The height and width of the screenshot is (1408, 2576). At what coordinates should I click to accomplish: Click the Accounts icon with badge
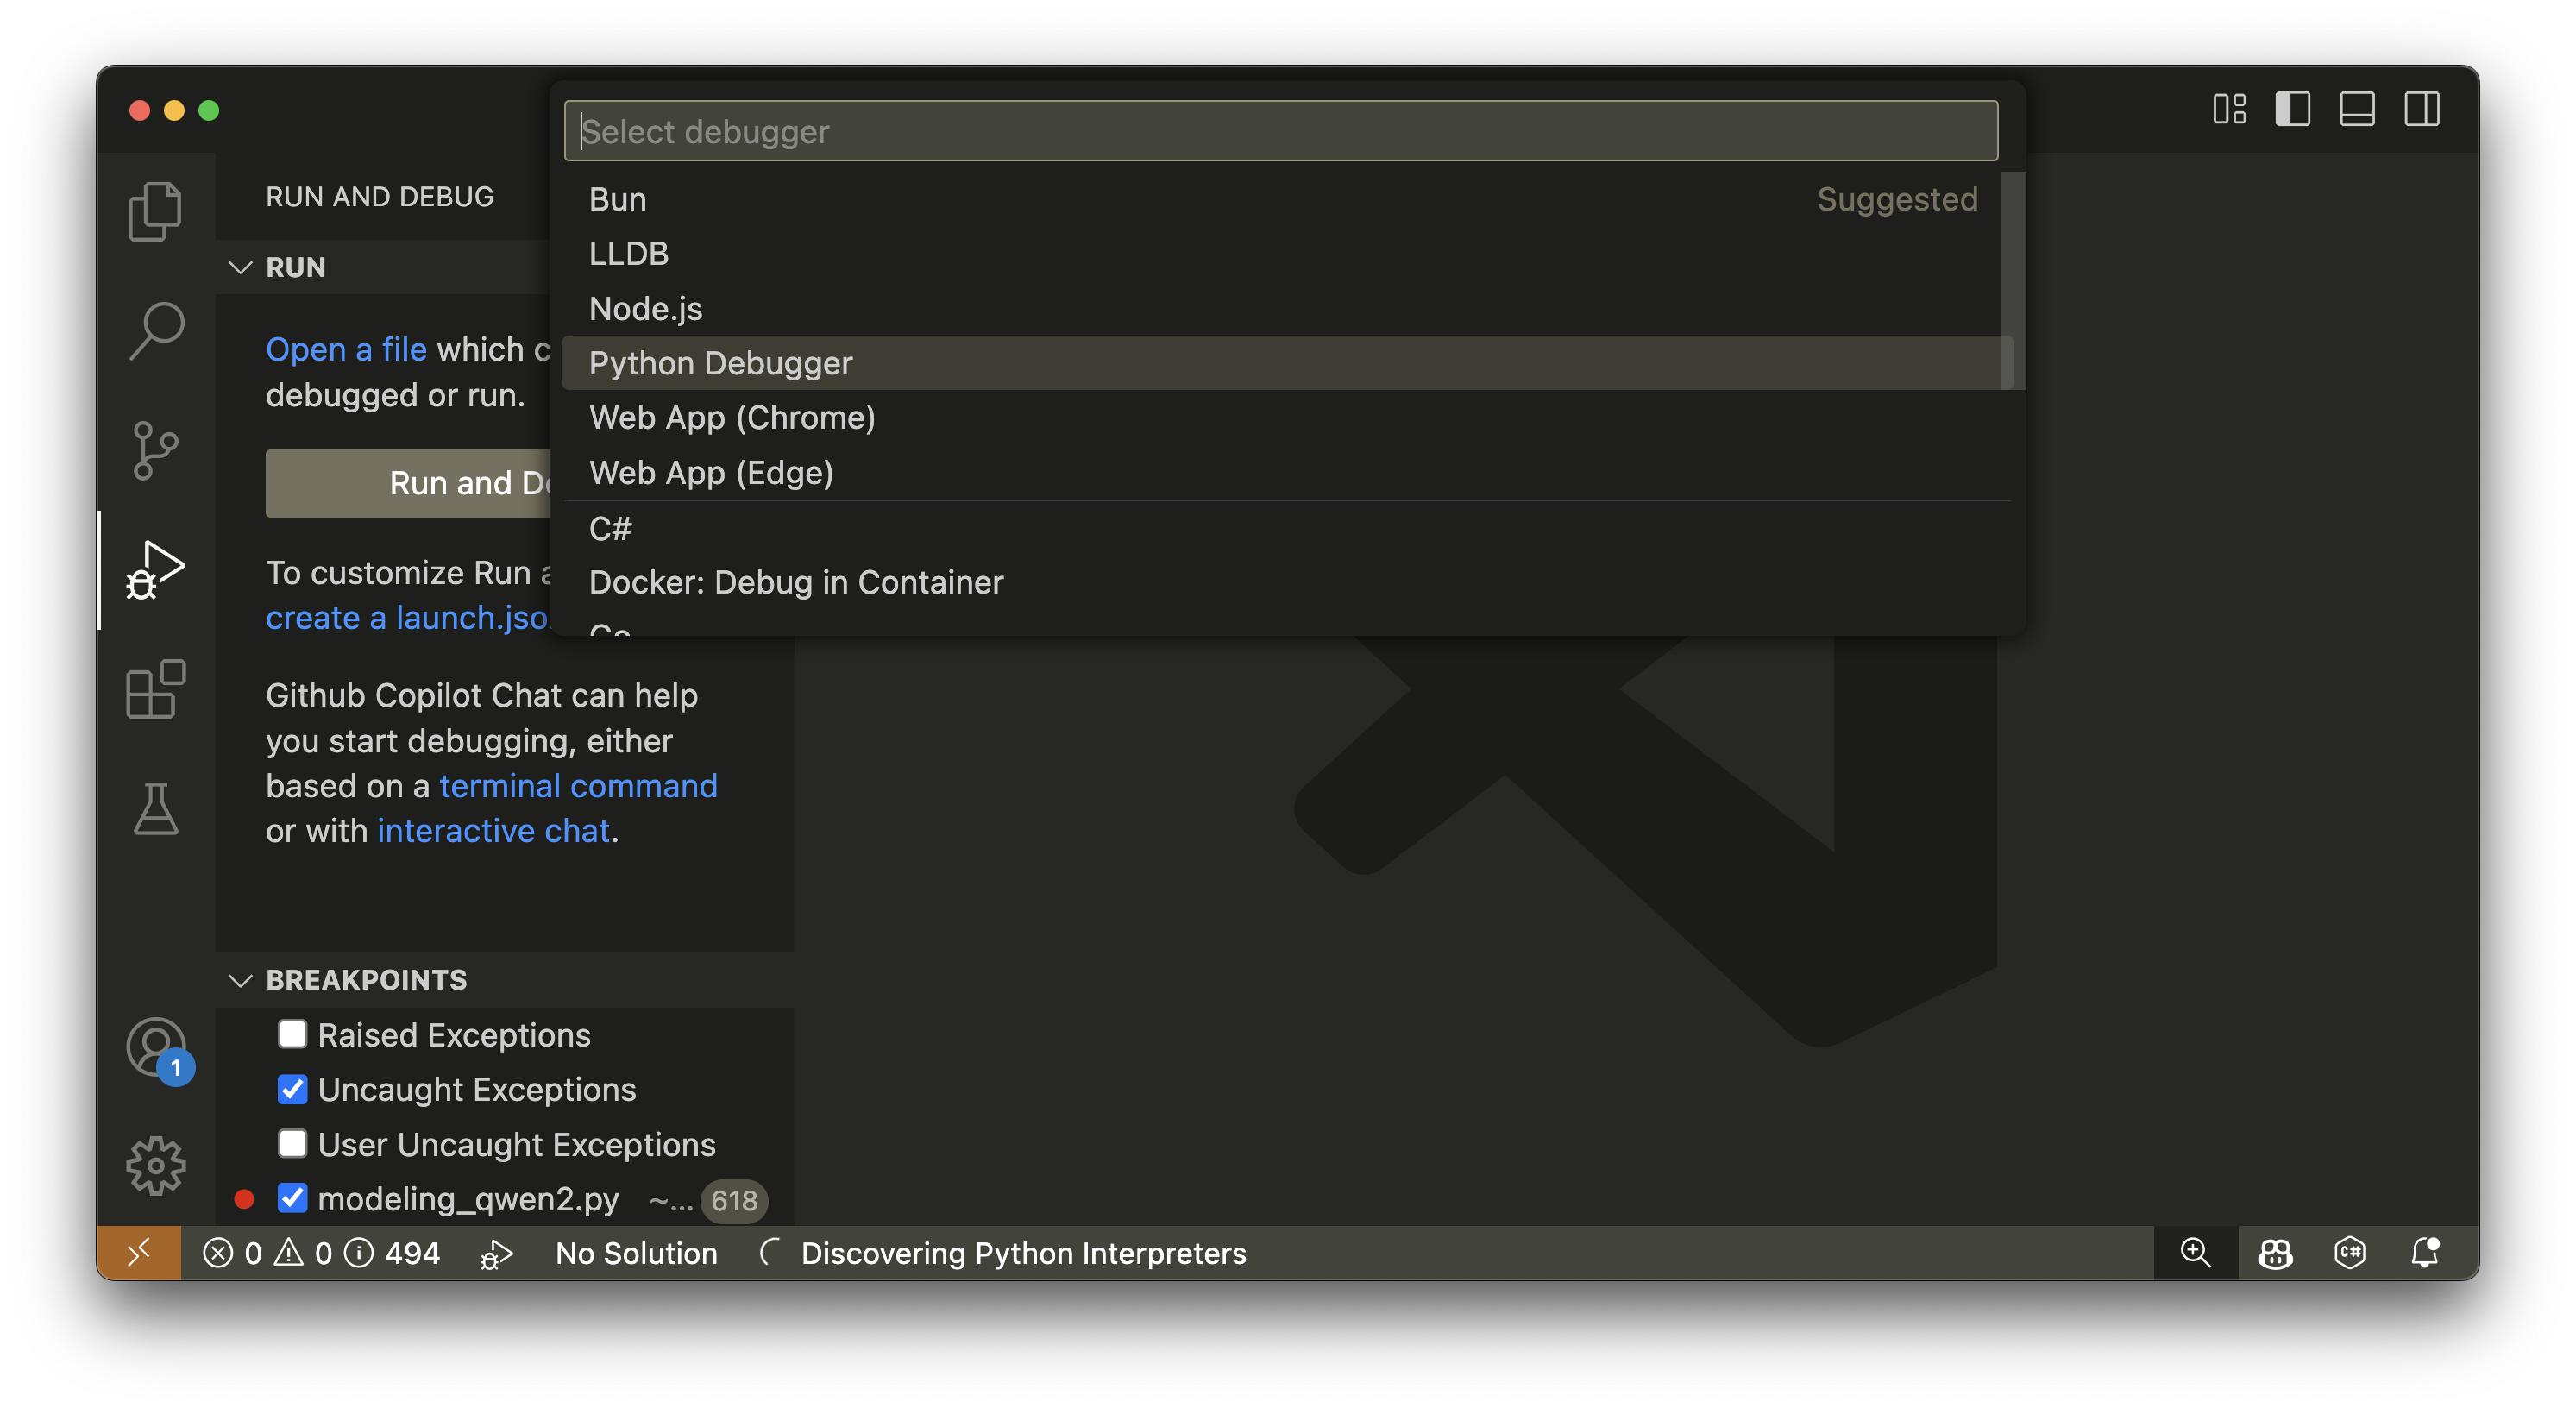point(157,1047)
